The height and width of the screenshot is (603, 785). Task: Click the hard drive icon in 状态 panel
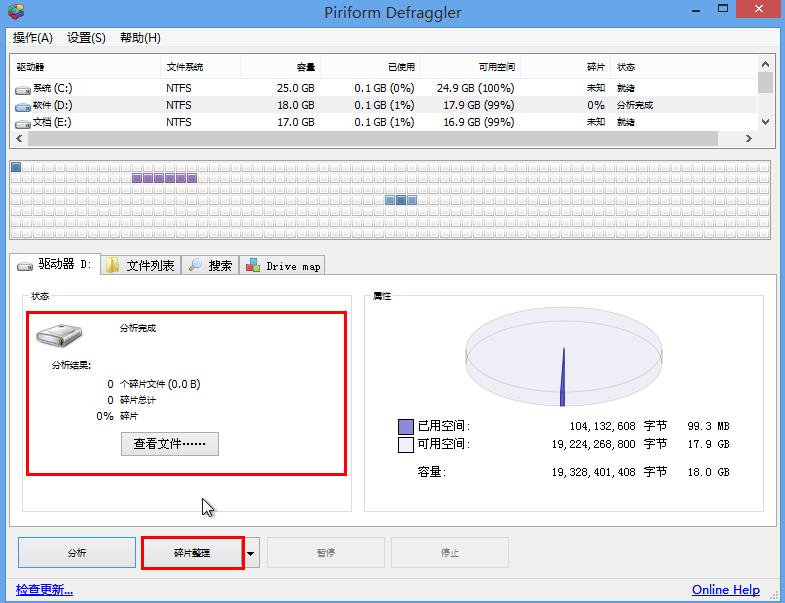[59, 335]
